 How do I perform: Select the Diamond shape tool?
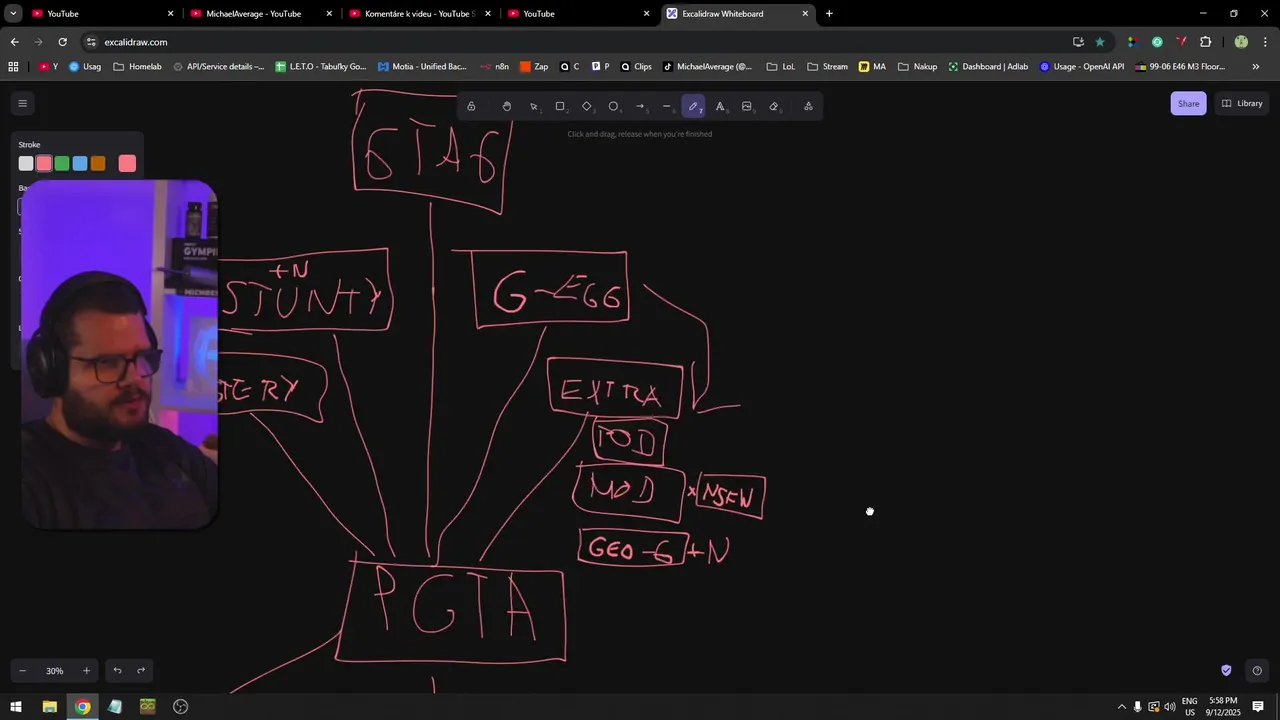pyautogui.click(x=587, y=106)
